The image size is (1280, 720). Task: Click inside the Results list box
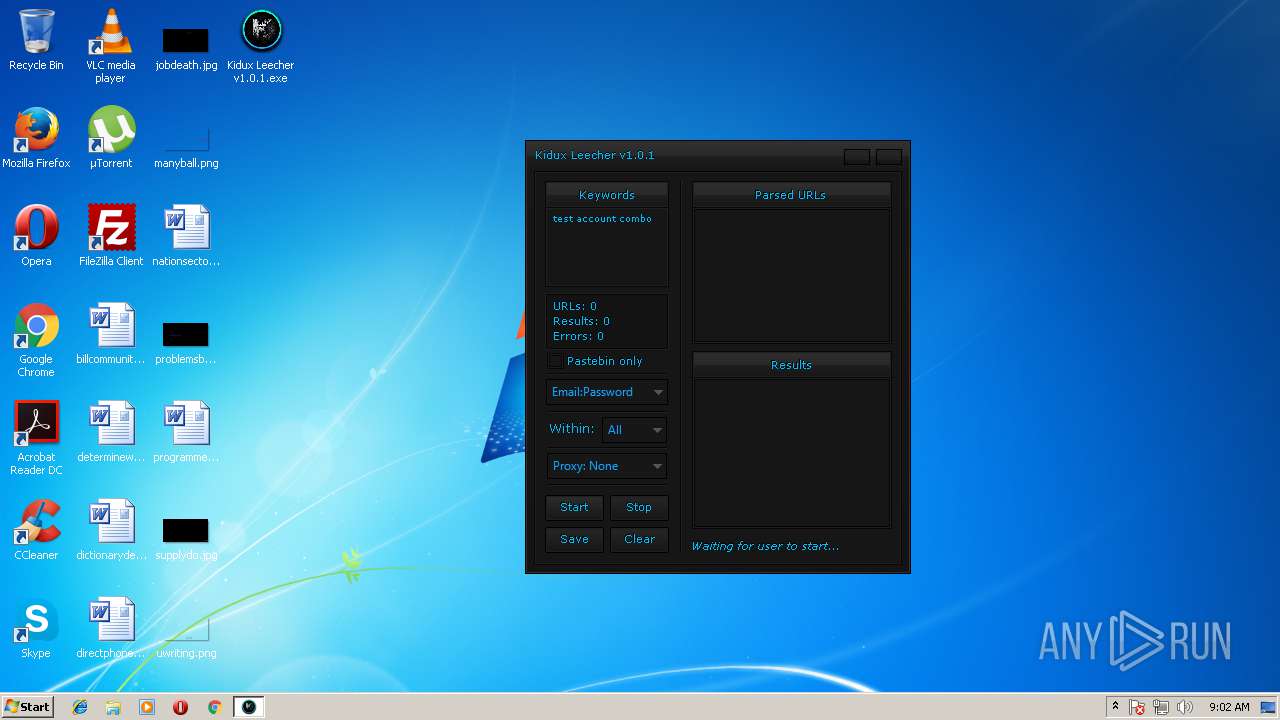[x=791, y=452]
